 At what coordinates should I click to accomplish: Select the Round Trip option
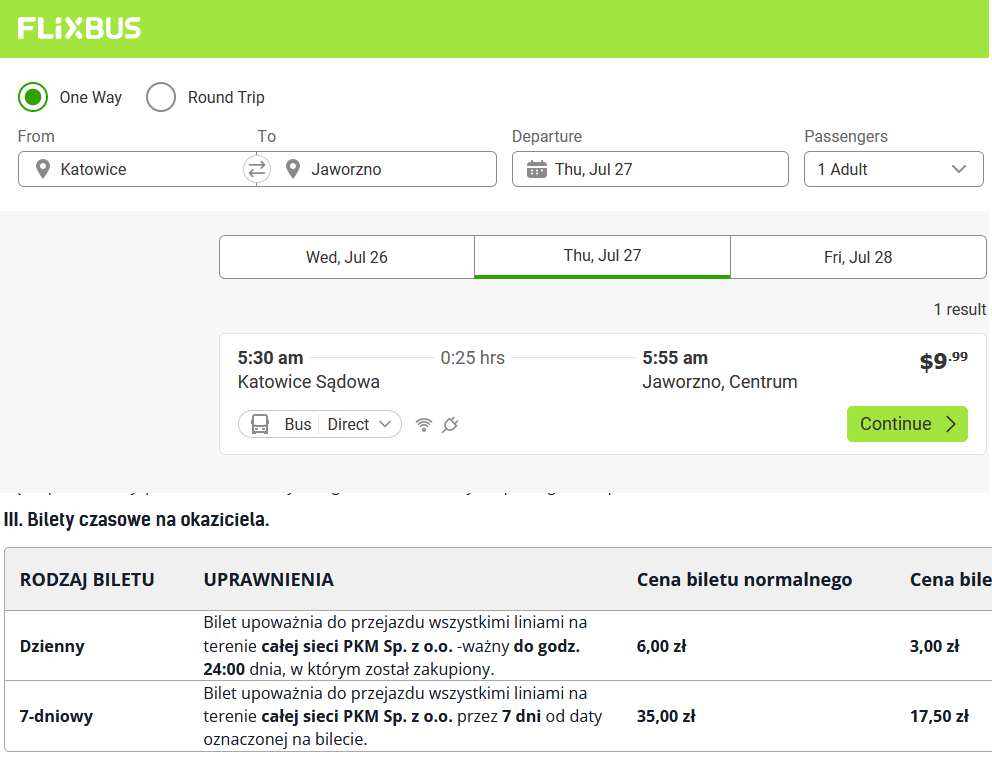click(x=161, y=97)
